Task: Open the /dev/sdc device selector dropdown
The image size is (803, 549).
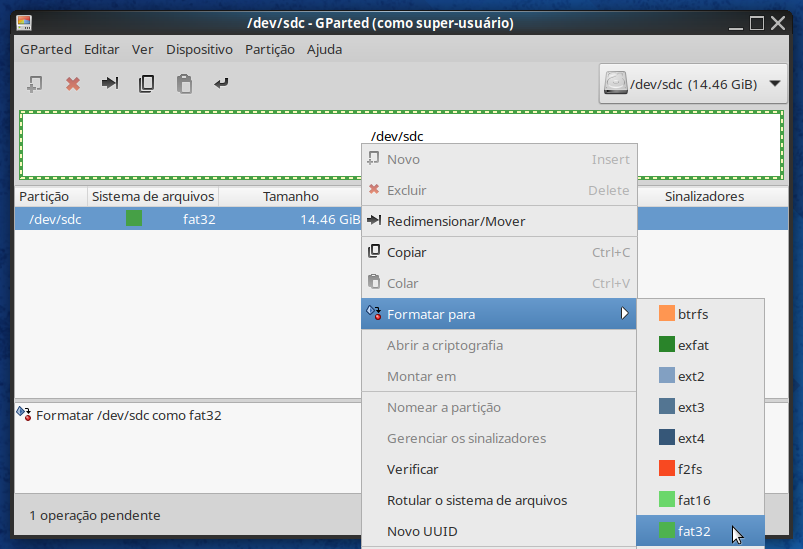Action: coord(693,84)
